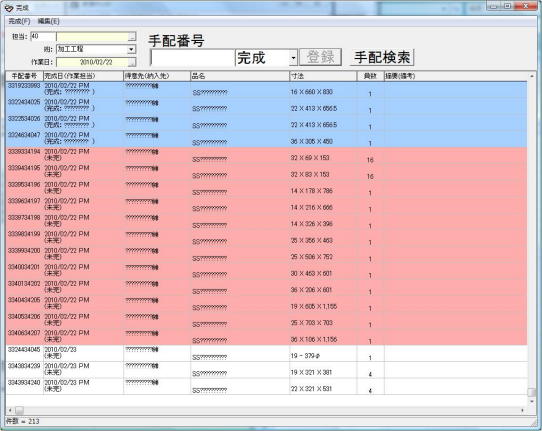Select the row with dimensions 32 X 69 X 153

coord(266,156)
